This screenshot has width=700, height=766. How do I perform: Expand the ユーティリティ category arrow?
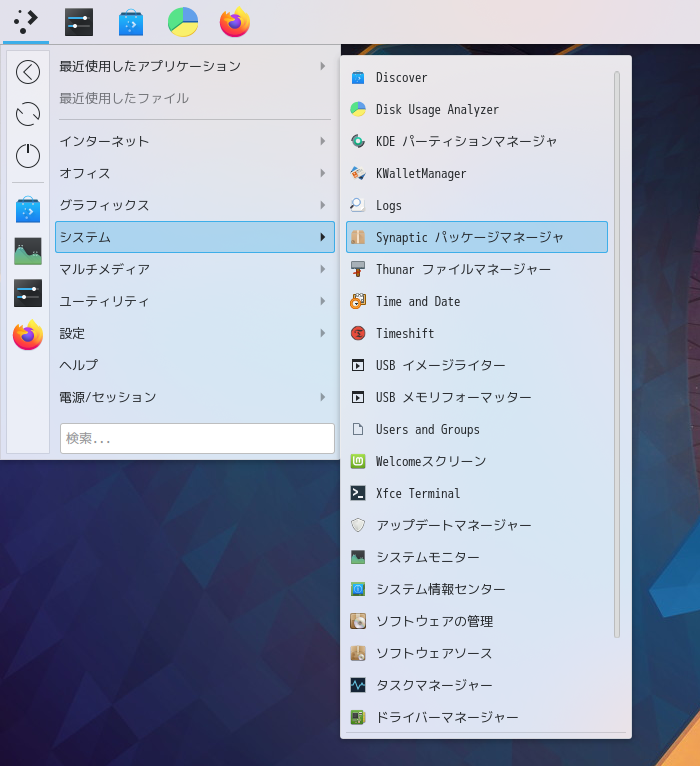pyautogui.click(x=322, y=301)
